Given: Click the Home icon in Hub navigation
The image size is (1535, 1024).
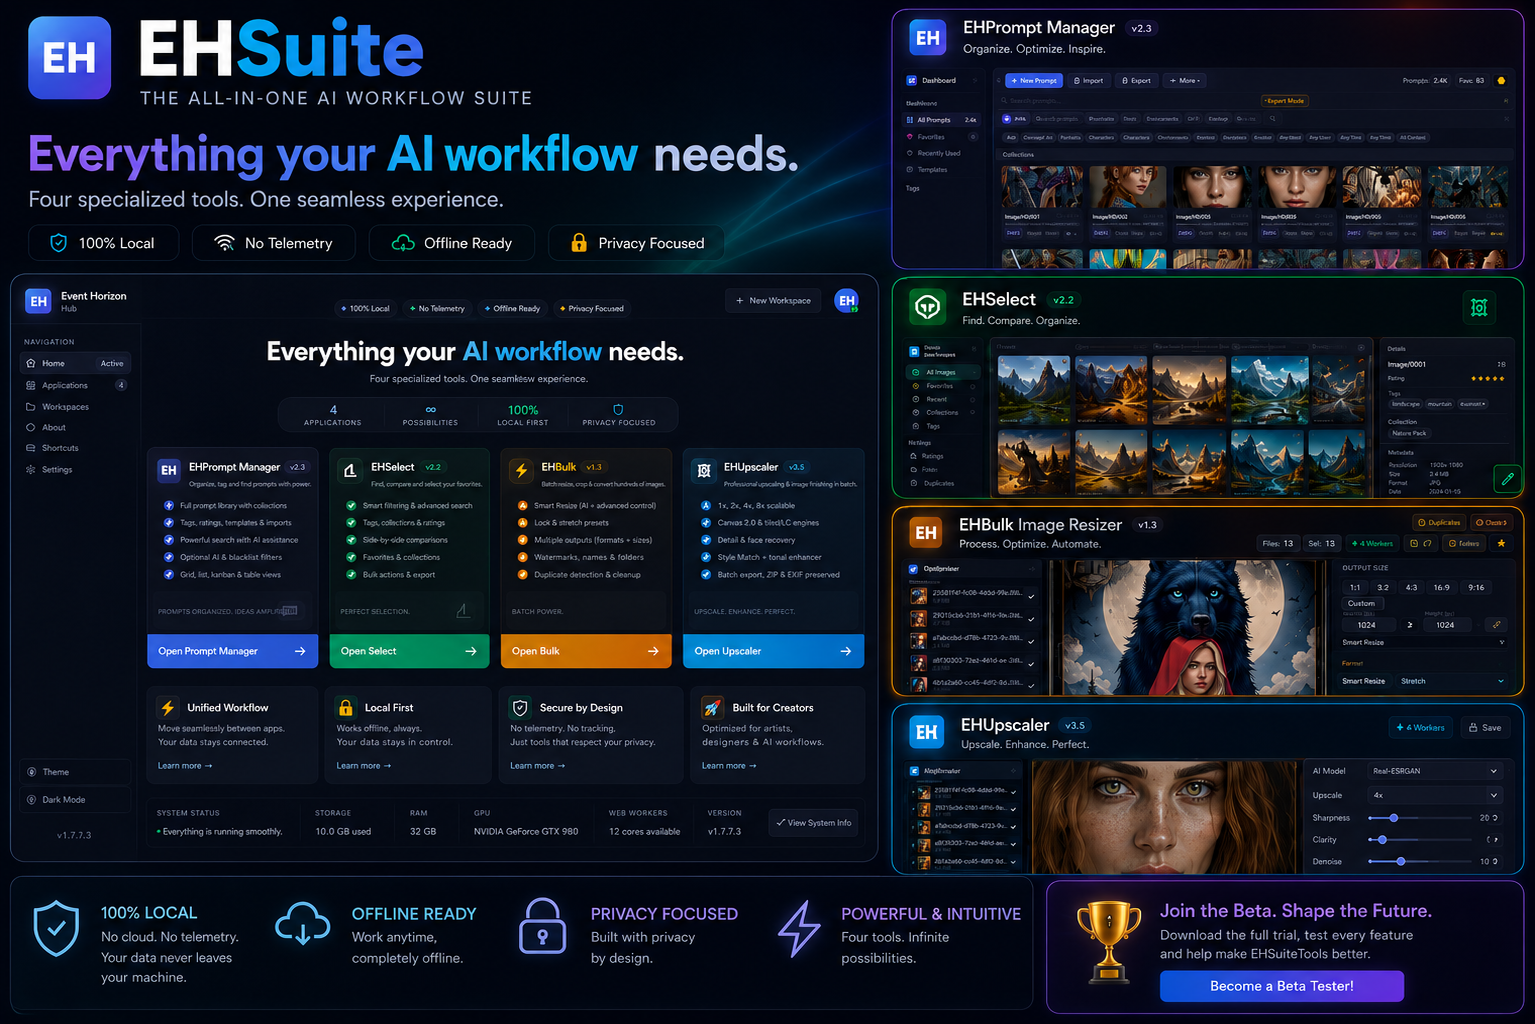Looking at the screenshot, I should click(31, 363).
